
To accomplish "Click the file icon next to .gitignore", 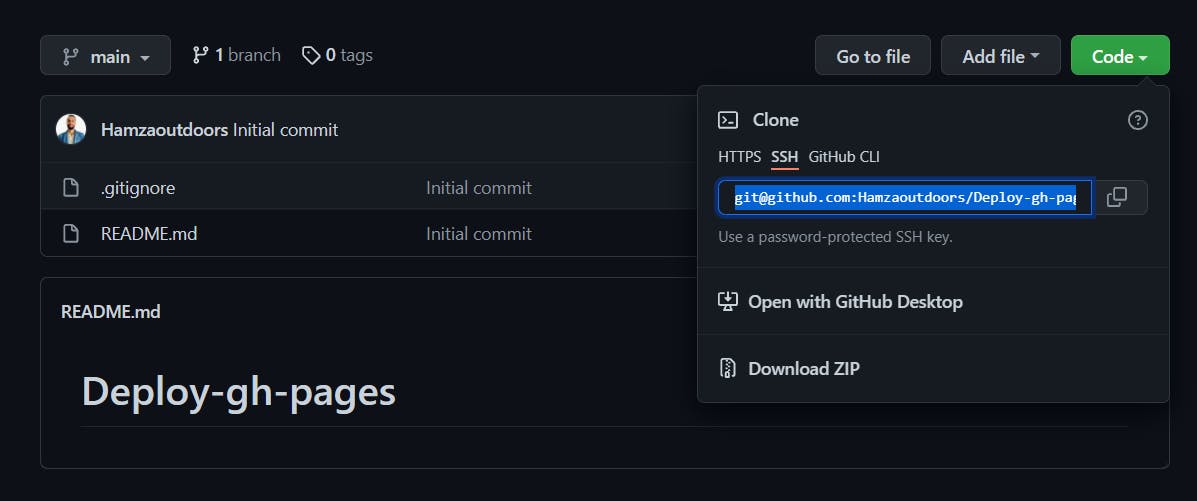I will [70, 188].
